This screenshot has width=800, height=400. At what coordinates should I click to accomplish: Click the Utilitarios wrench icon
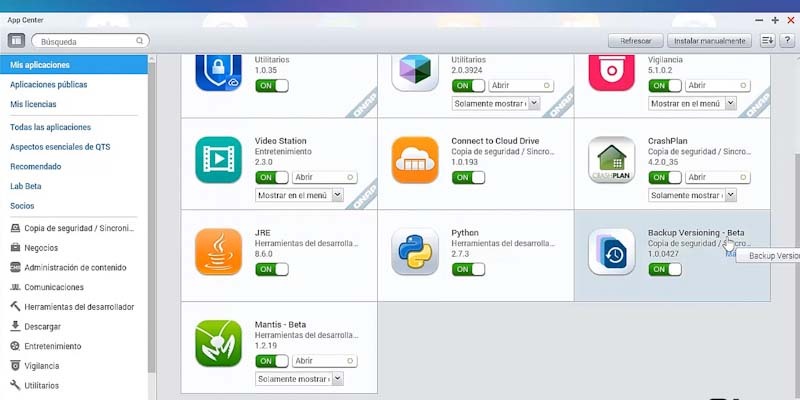click(15, 386)
